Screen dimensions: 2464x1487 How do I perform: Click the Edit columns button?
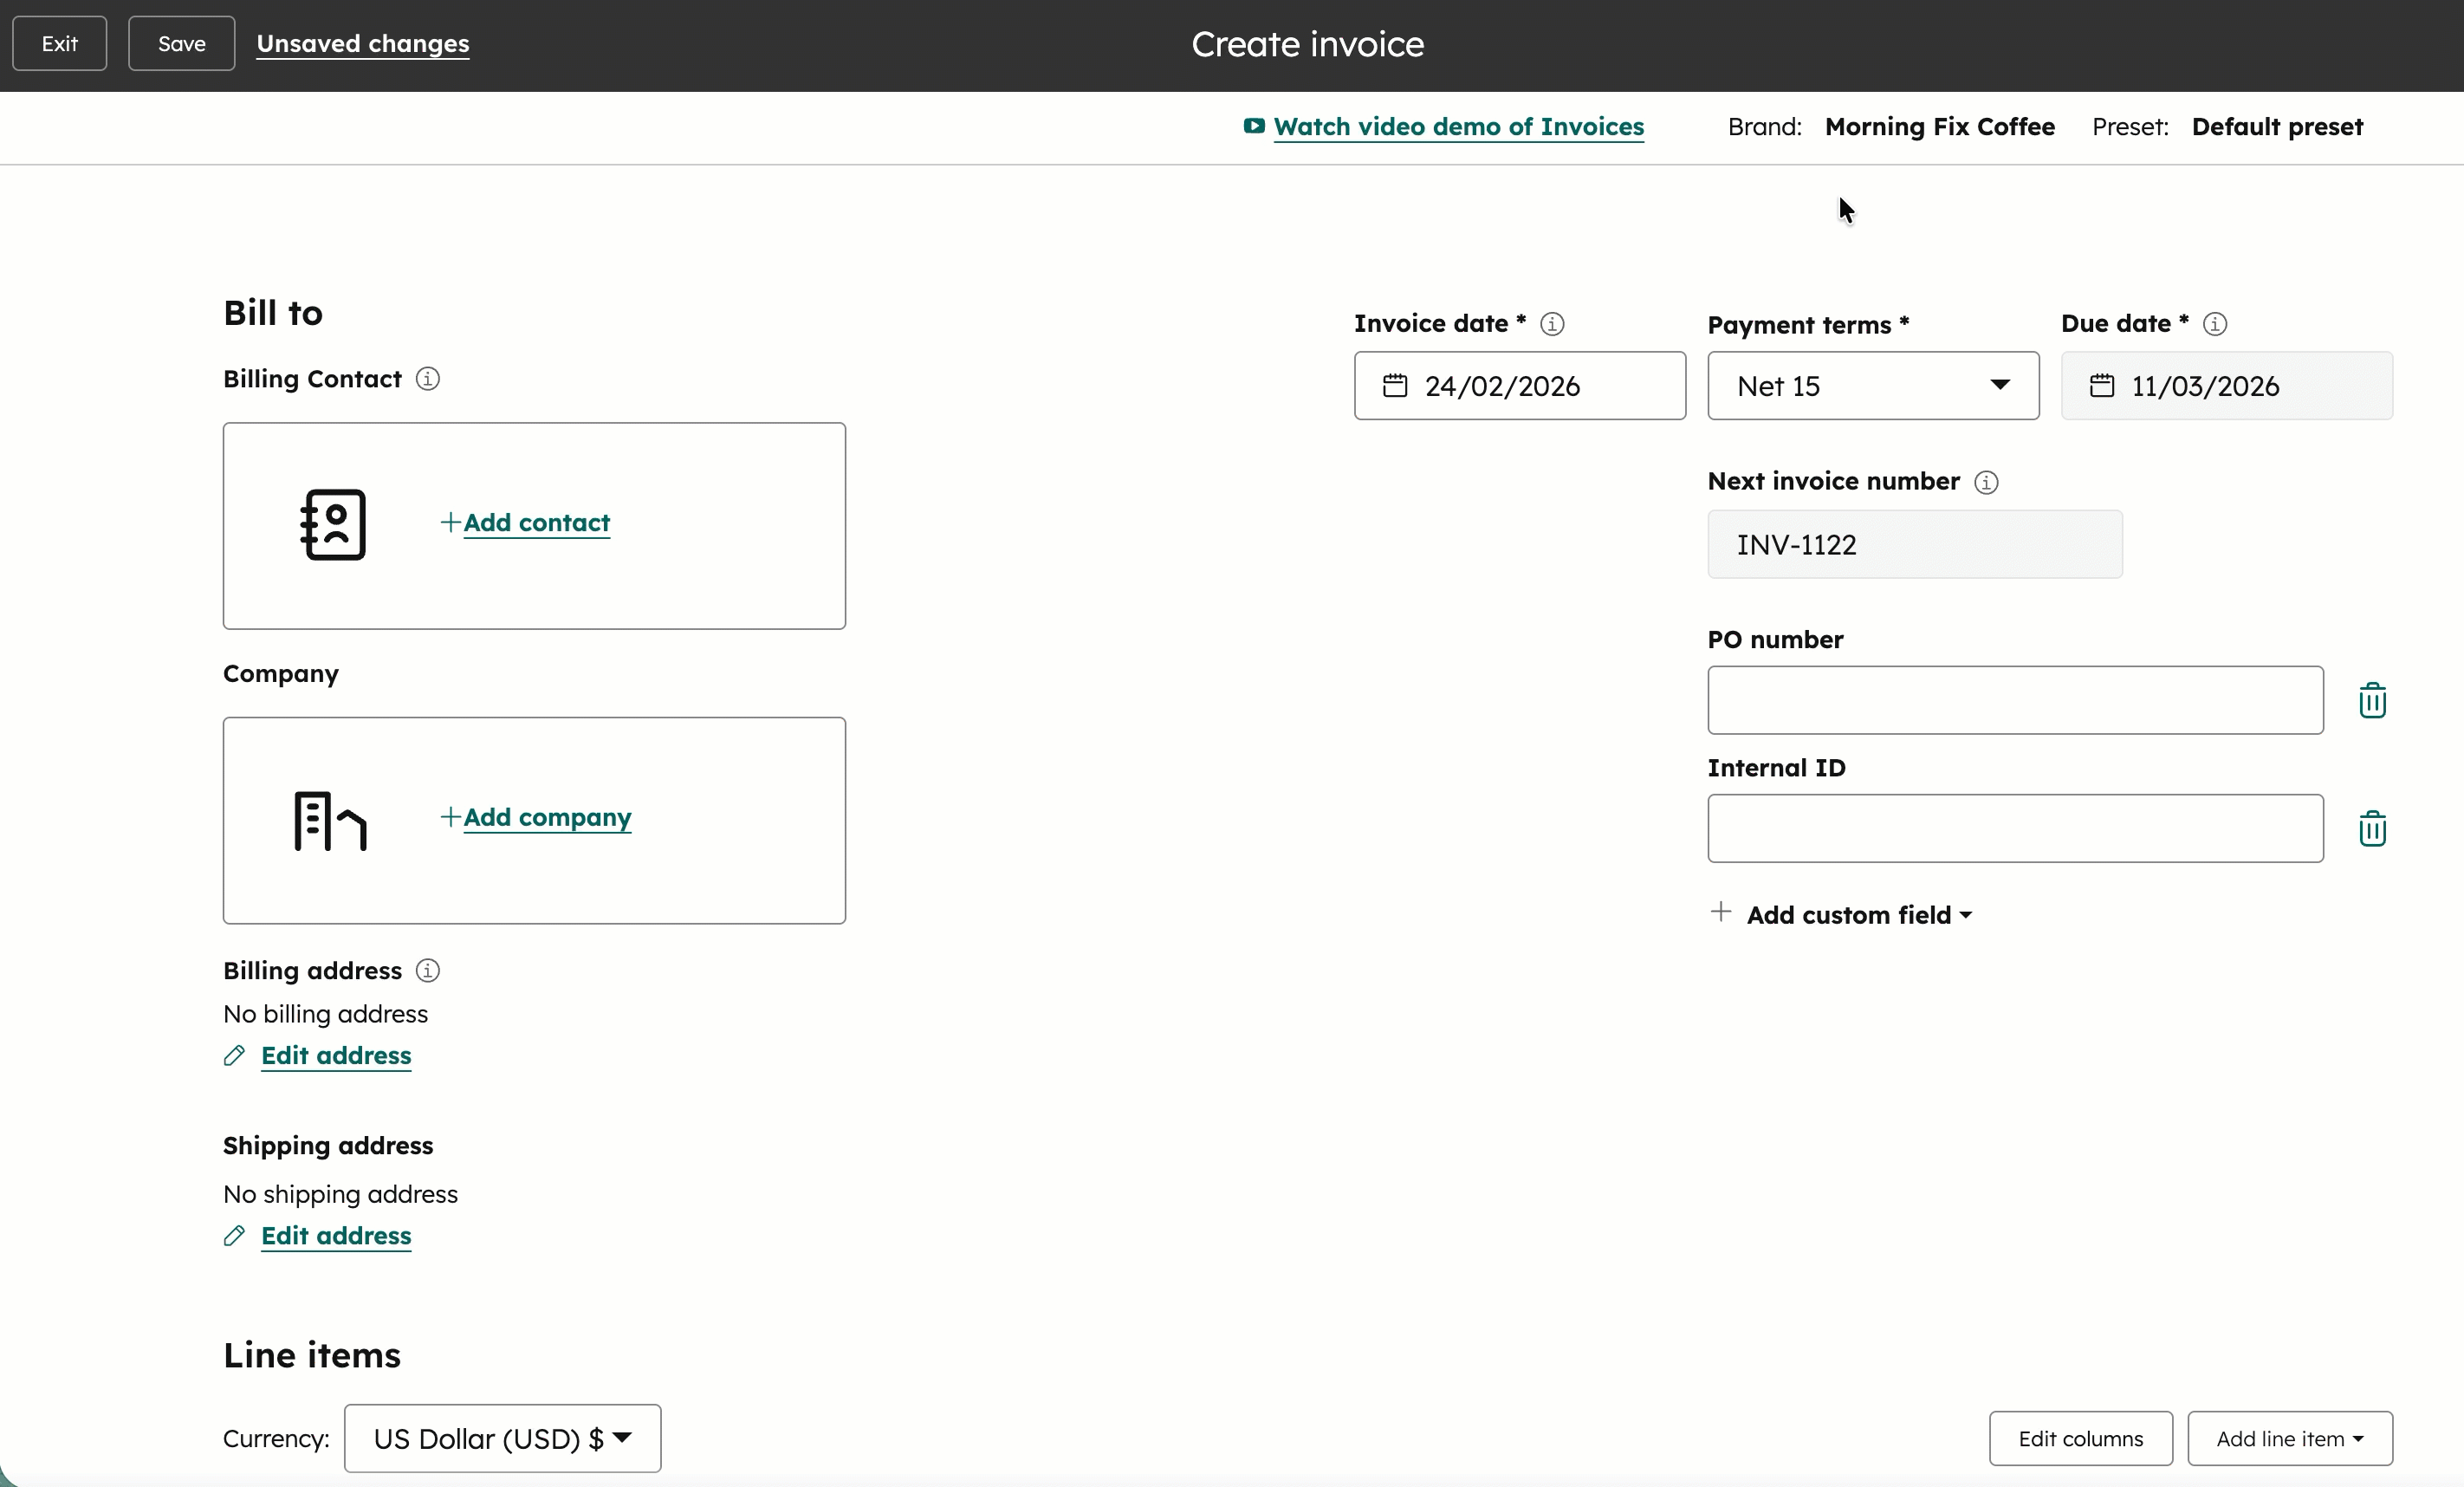[2080, 1438]
